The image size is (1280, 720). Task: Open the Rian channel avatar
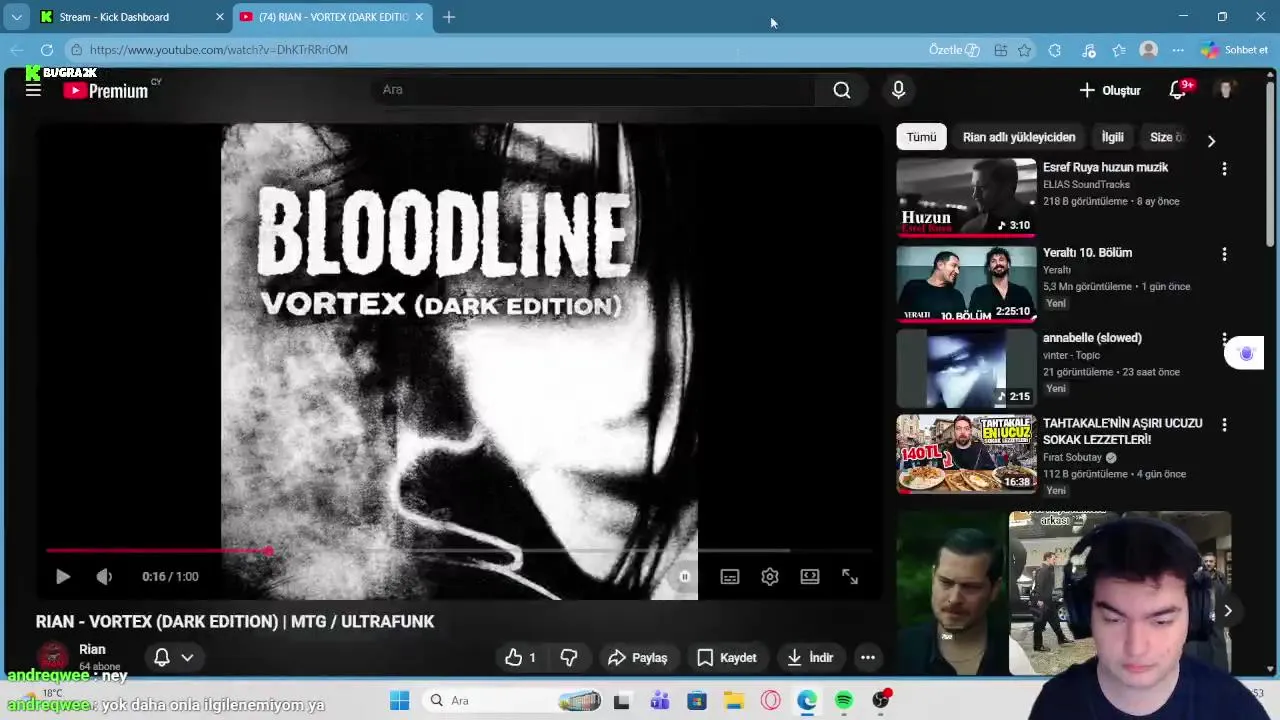coord(53,657)
